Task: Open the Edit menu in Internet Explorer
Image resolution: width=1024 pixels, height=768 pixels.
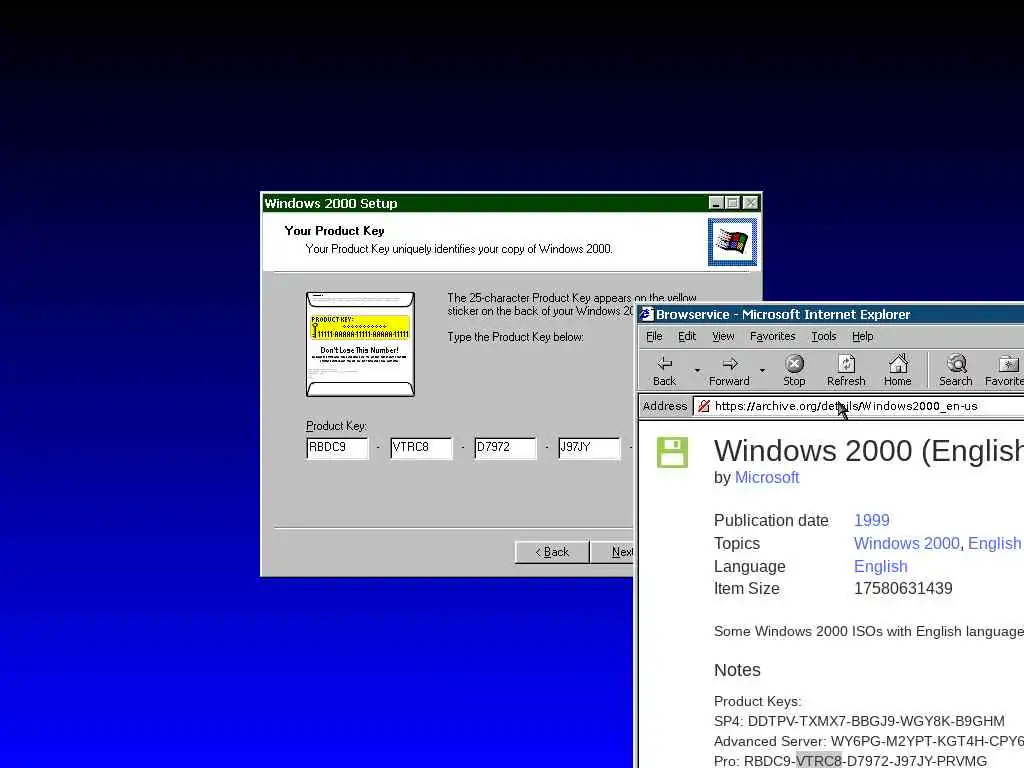Action: point(686,336)
